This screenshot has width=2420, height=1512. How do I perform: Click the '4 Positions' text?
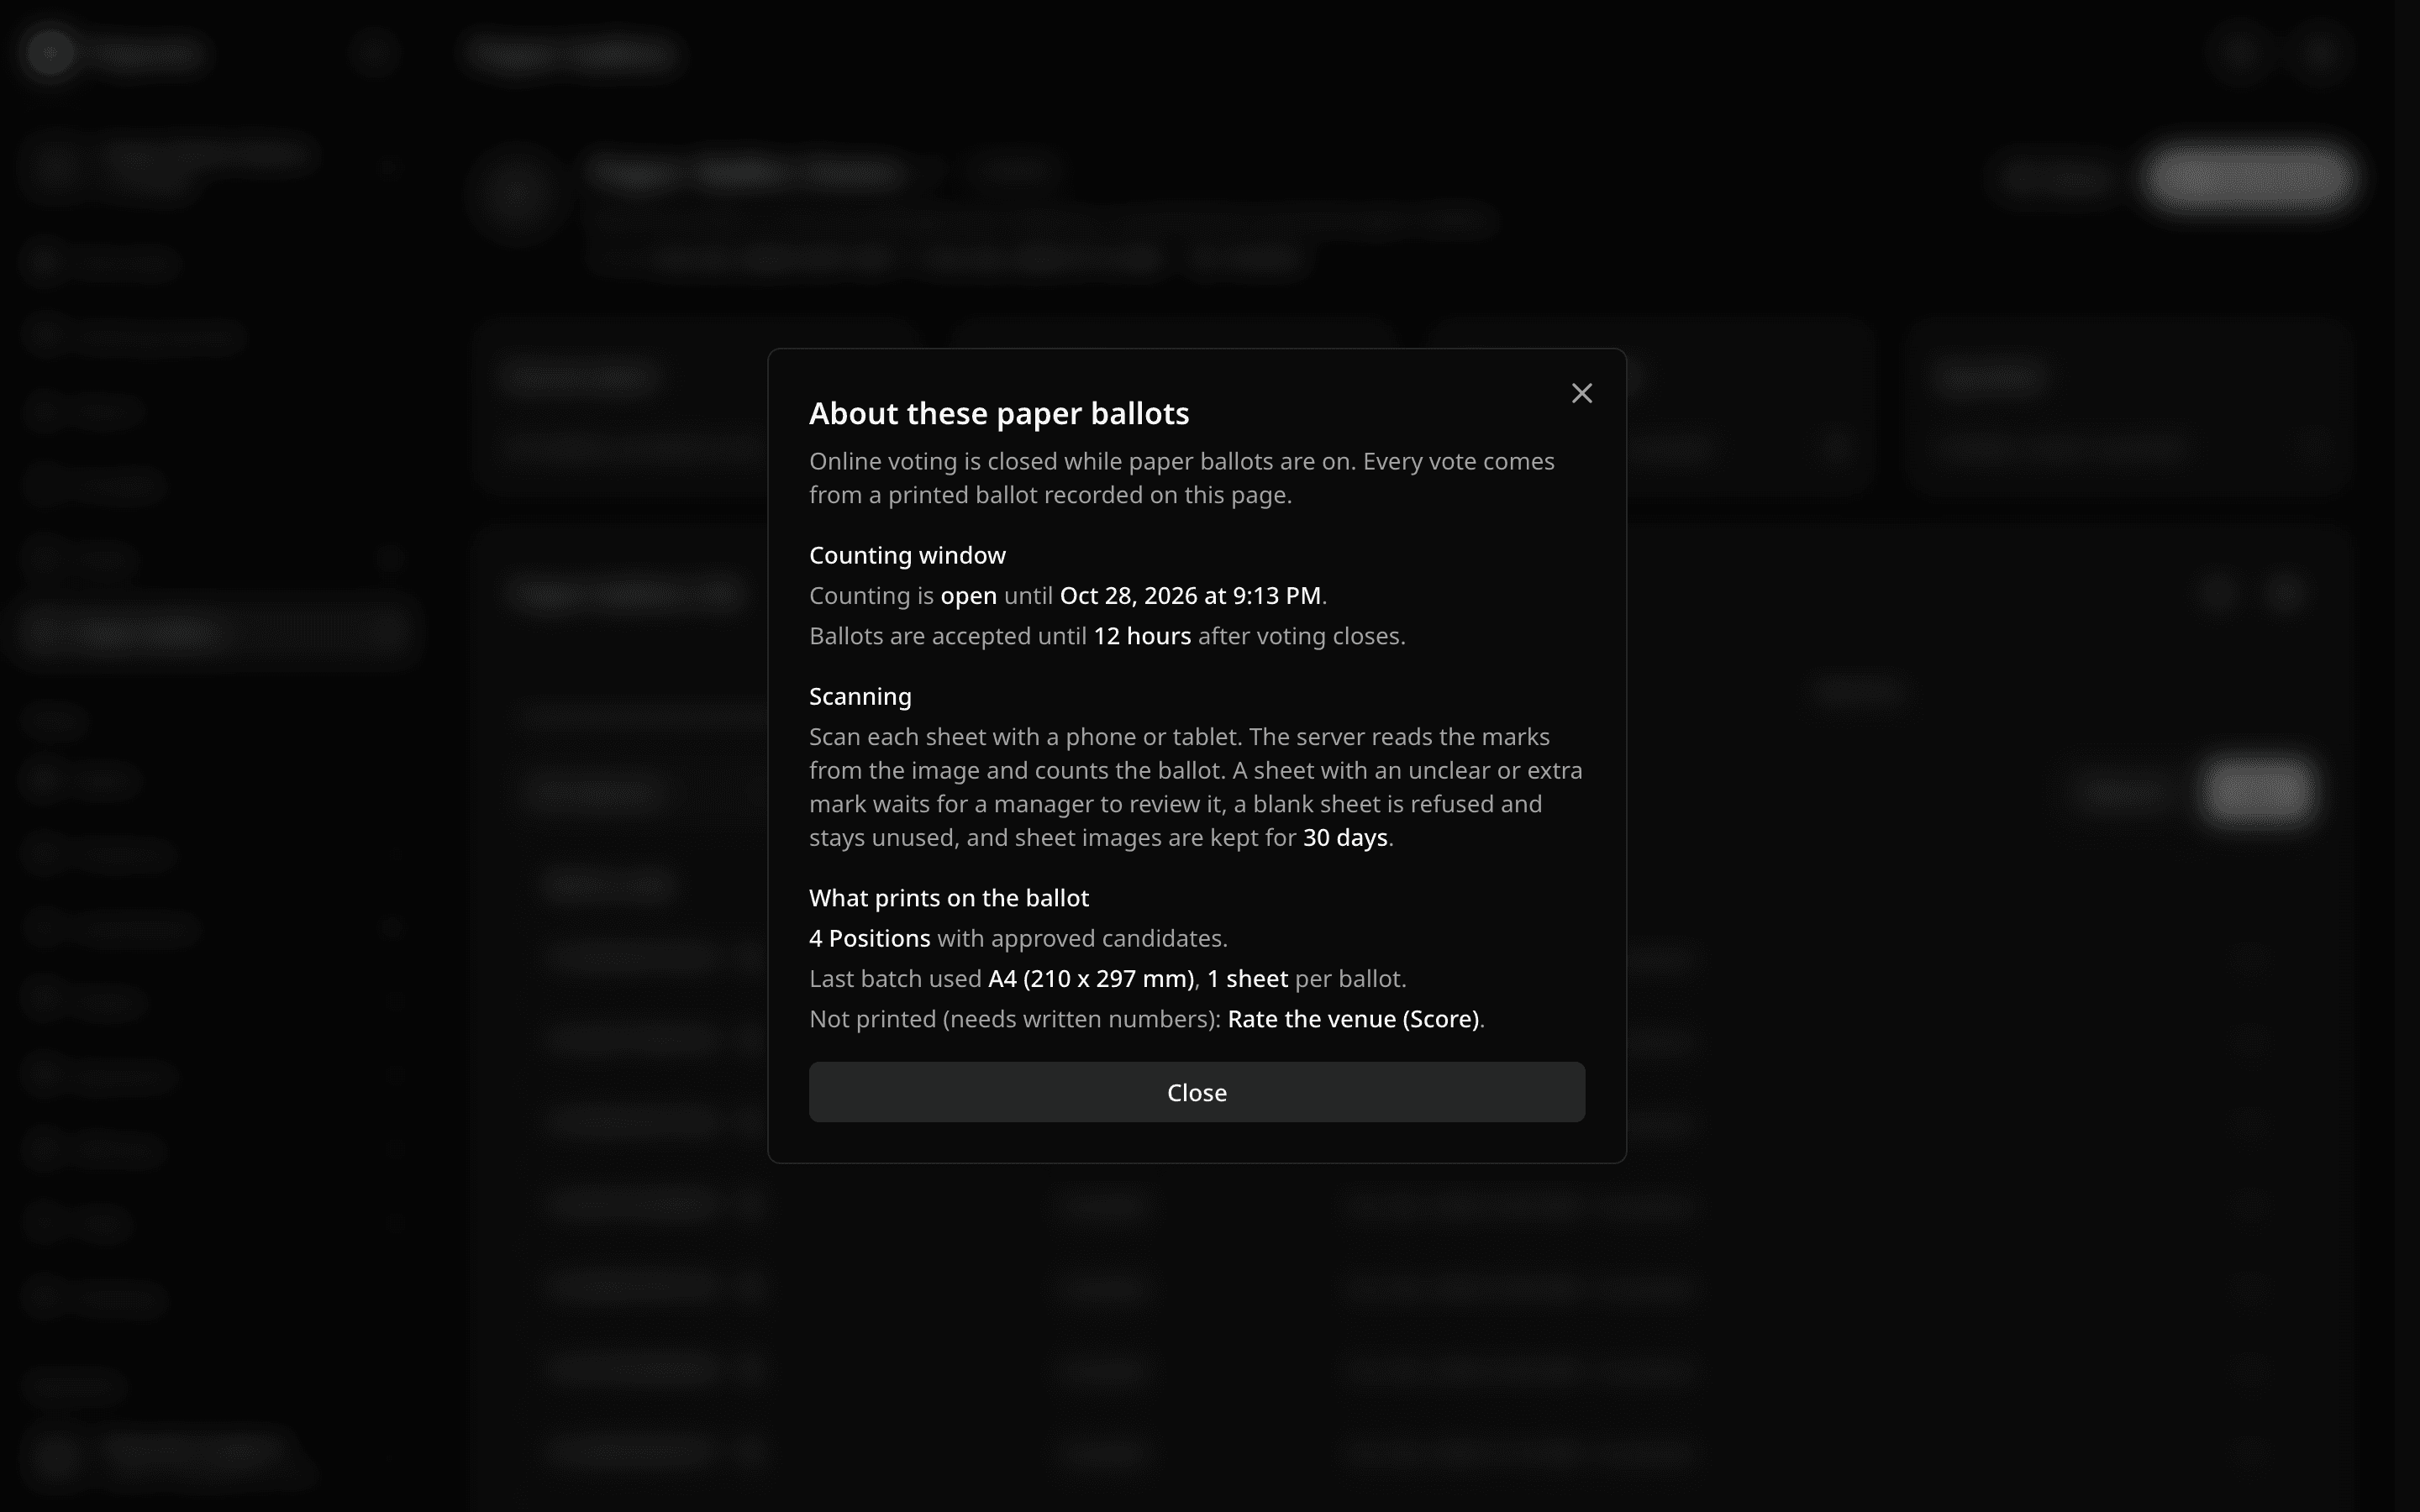869,938
